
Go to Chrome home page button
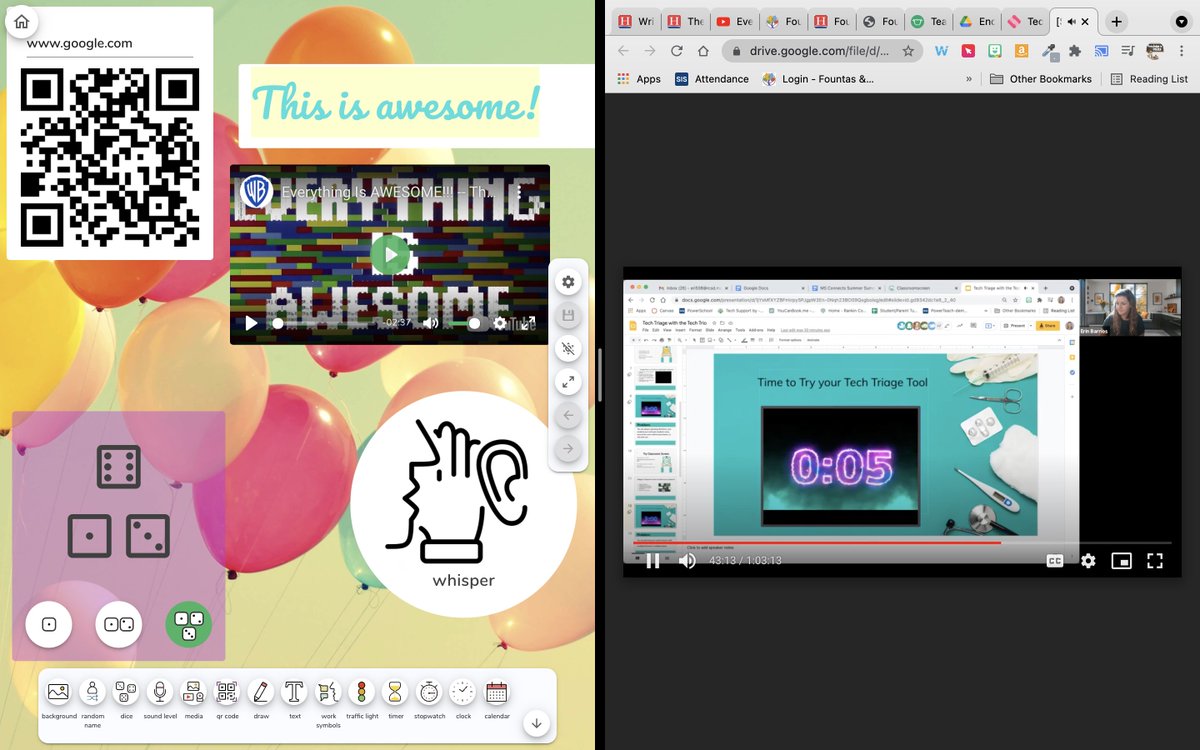tap(703, 51)
